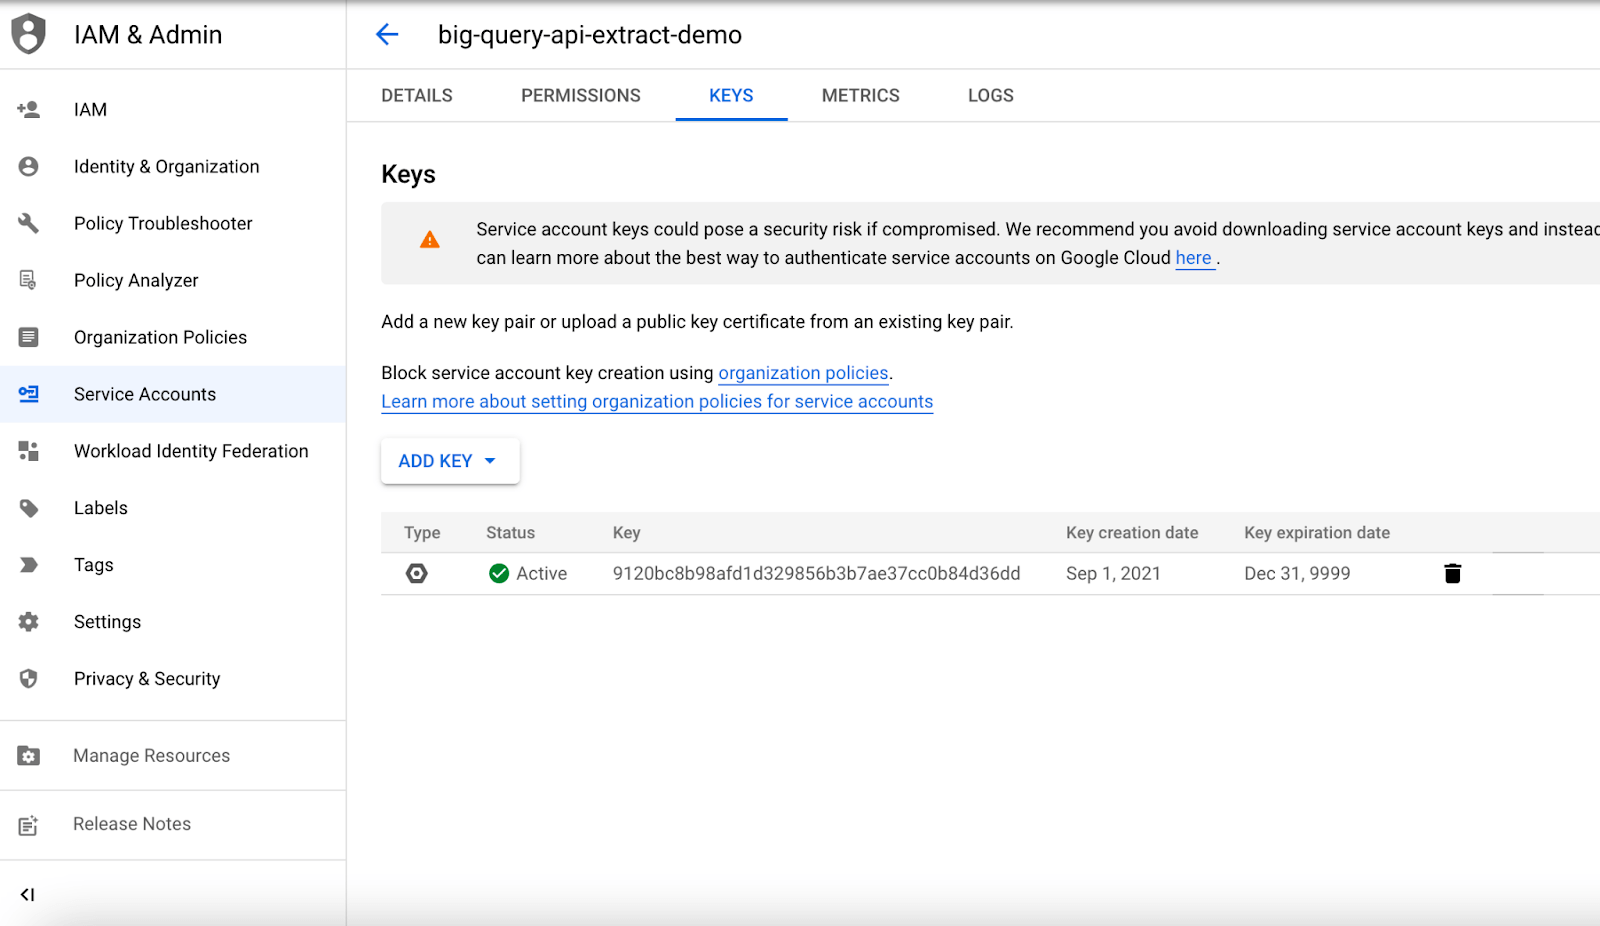Switch to the PERMISSIONS tab
Image resolution: width=1600 pixels, height=926 pixels.
point(580,96)
